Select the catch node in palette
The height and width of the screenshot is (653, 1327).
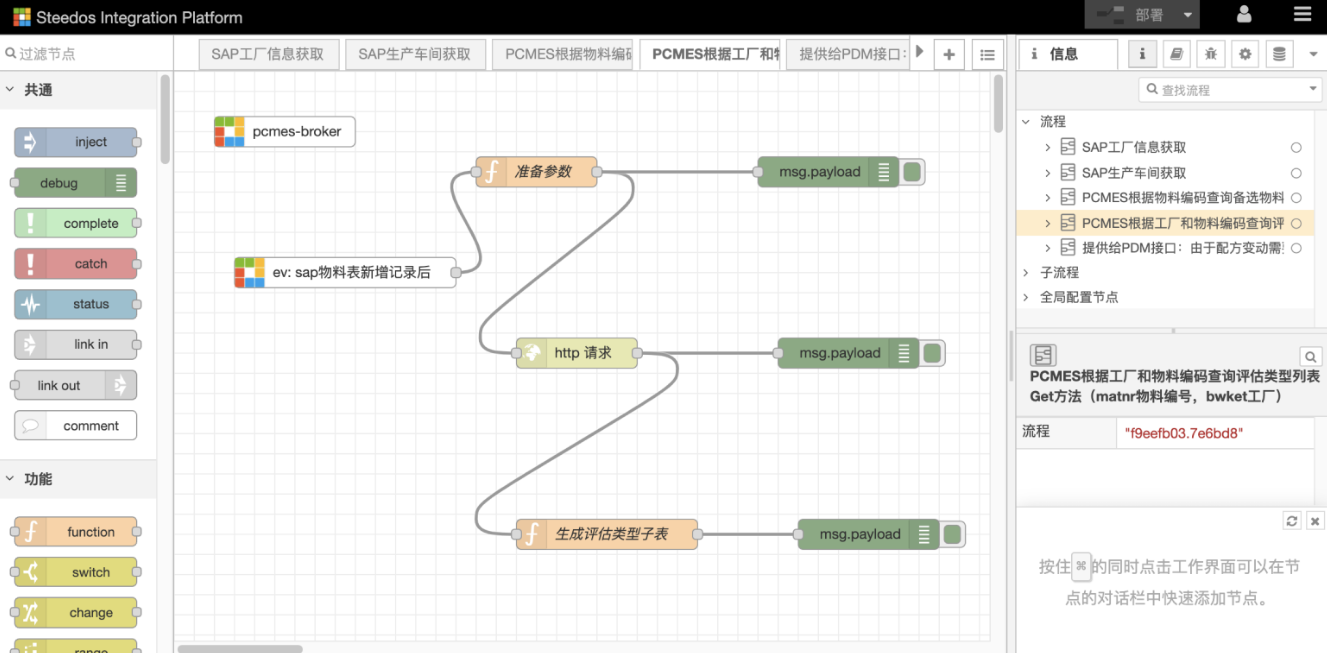76,264
